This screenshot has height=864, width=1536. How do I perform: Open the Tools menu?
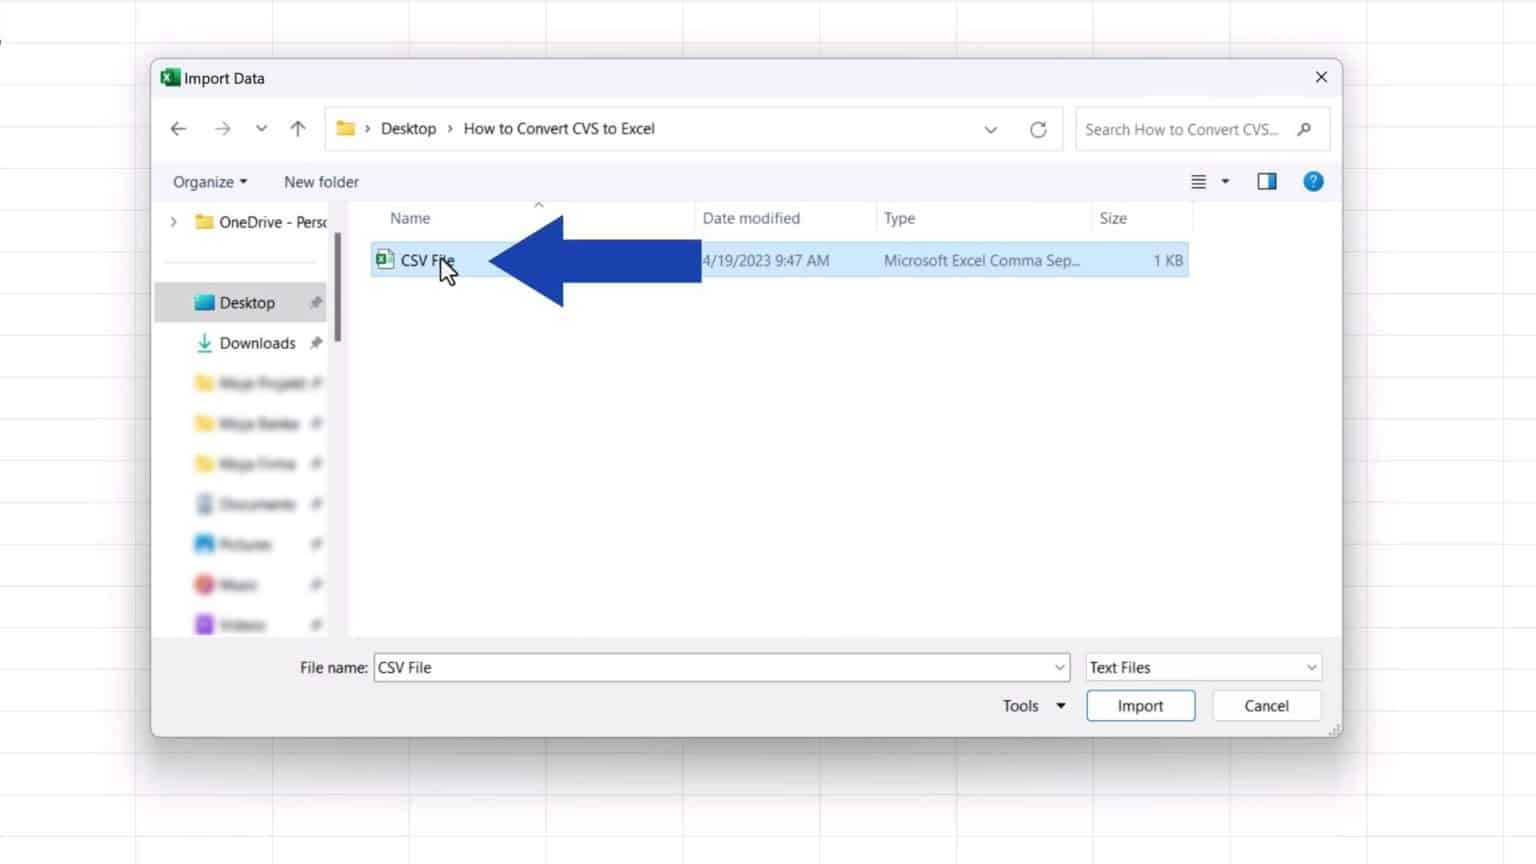1030,705
